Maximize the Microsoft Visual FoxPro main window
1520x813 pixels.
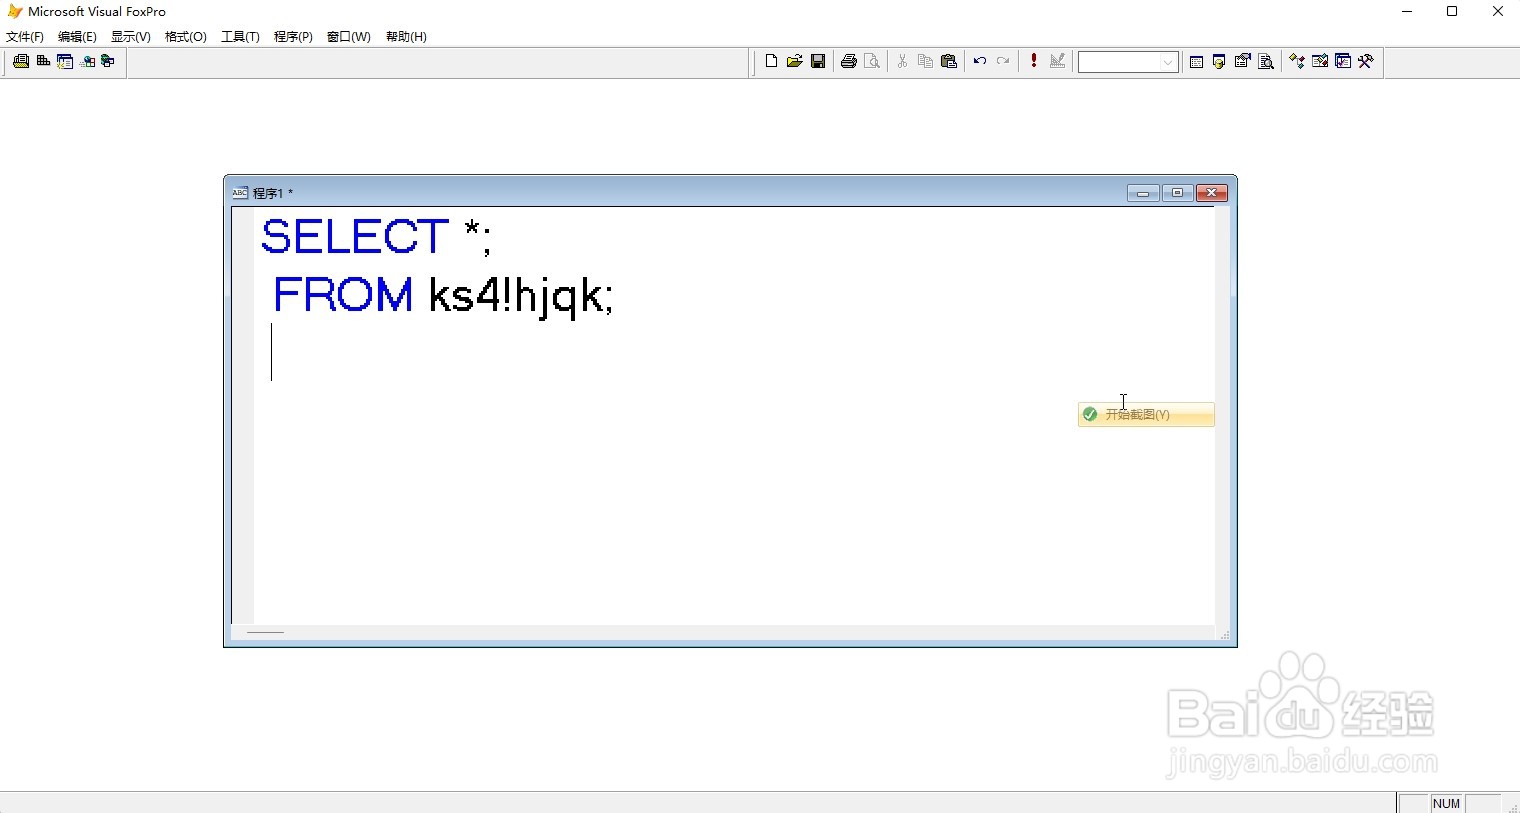[x=1452, y=12]
